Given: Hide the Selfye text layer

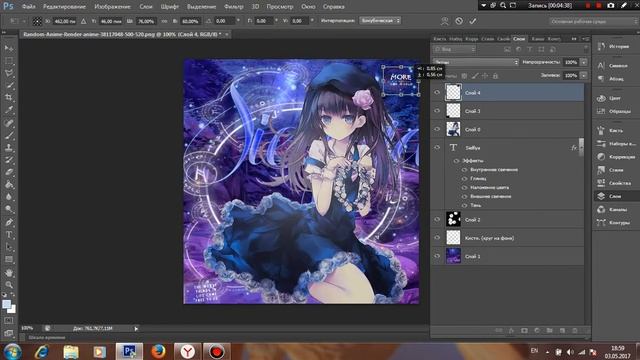Looking at the screenshot, I should point(437,148).
